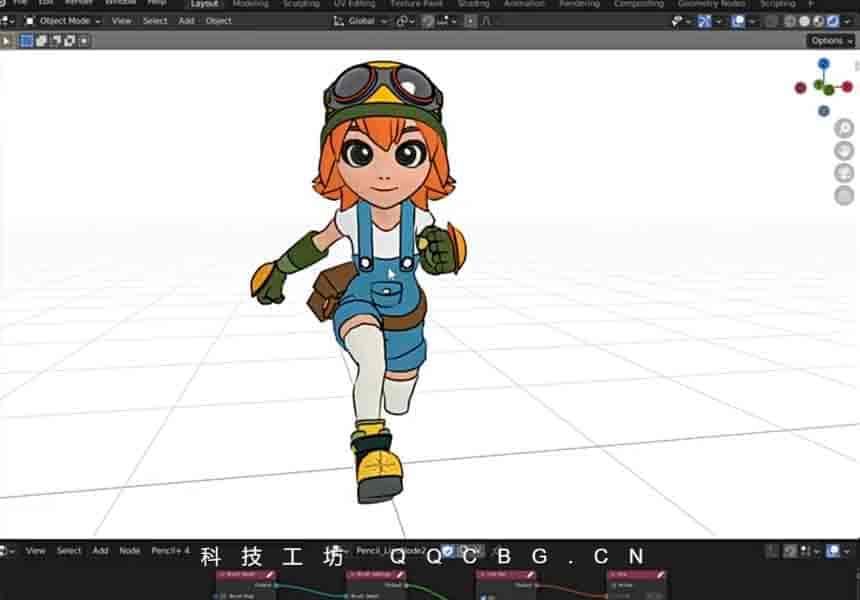This screenshot has height=600, width=860.
Task: Open object visibility and selectability dropdown
Action: coord(680,21)
